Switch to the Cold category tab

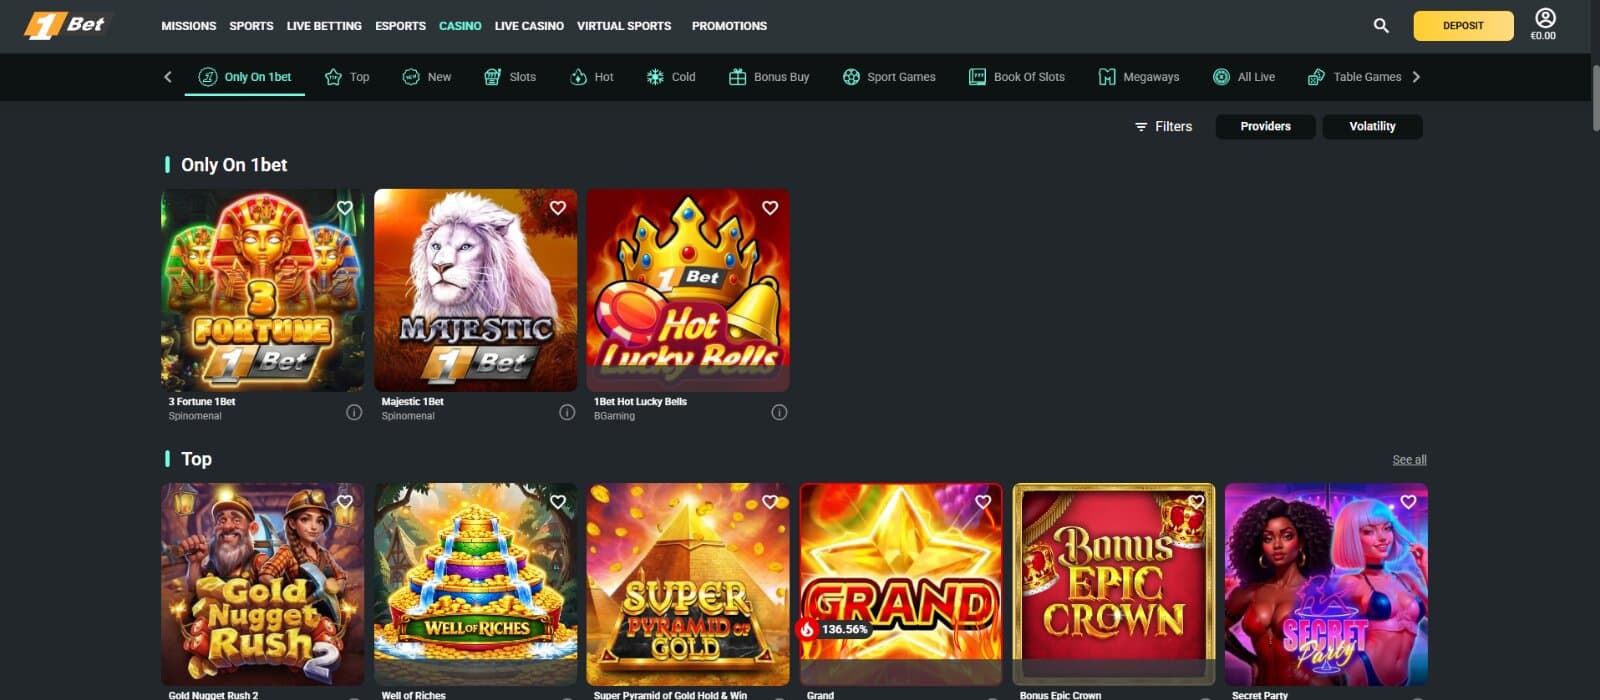671,77
